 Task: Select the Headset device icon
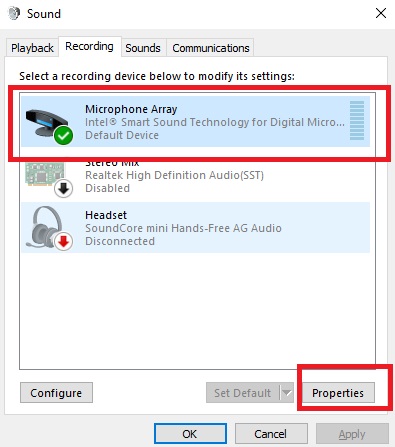(x=47, y=227)
